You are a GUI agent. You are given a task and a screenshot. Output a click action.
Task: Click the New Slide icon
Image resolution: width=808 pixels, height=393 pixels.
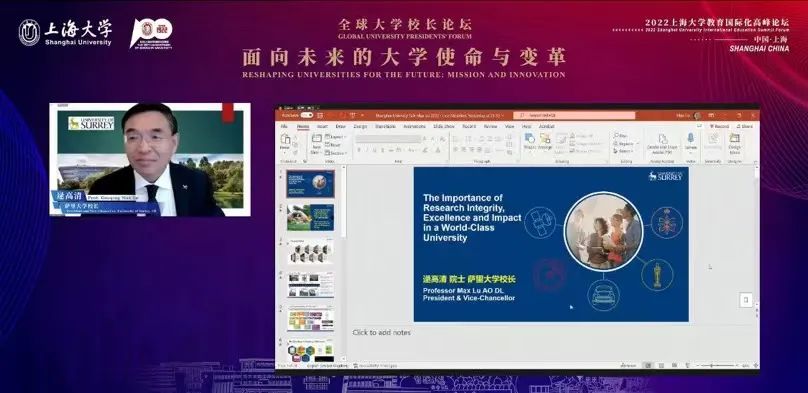tap(317, 142)
